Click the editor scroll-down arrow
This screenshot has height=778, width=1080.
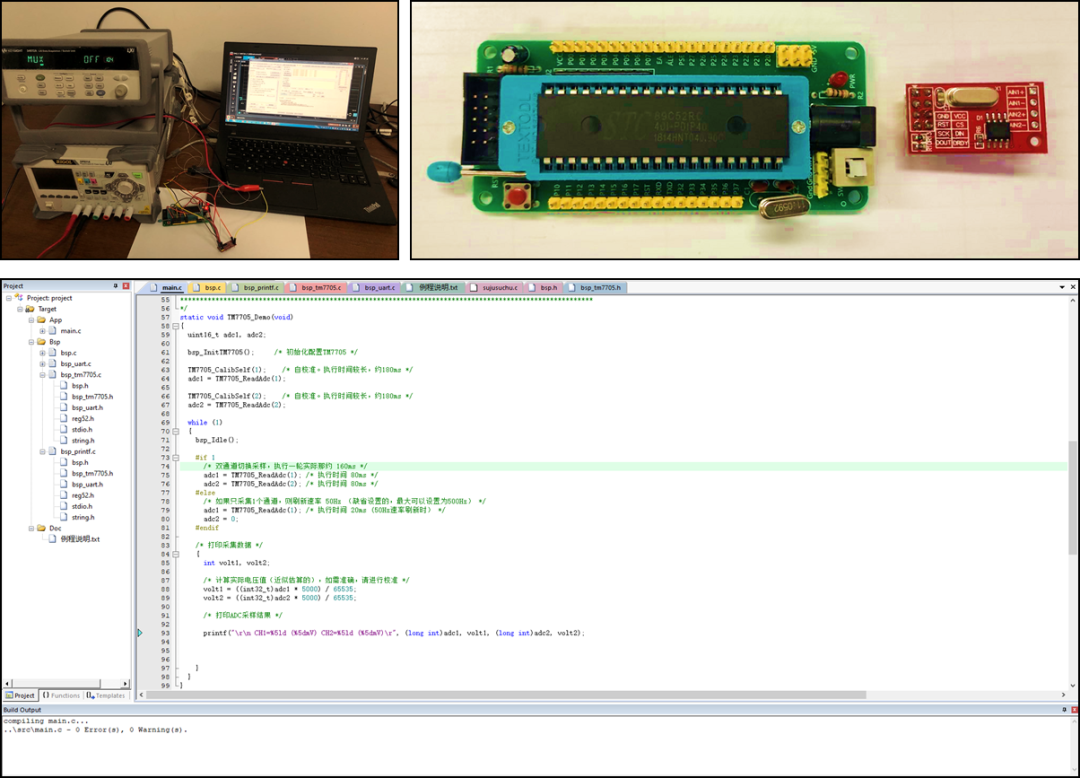tap(1073, 686)
